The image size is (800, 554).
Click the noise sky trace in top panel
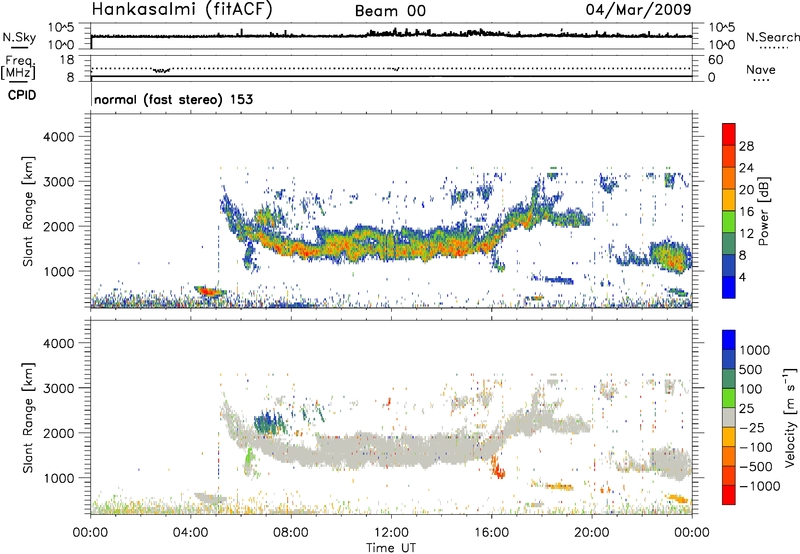[391, 35]
